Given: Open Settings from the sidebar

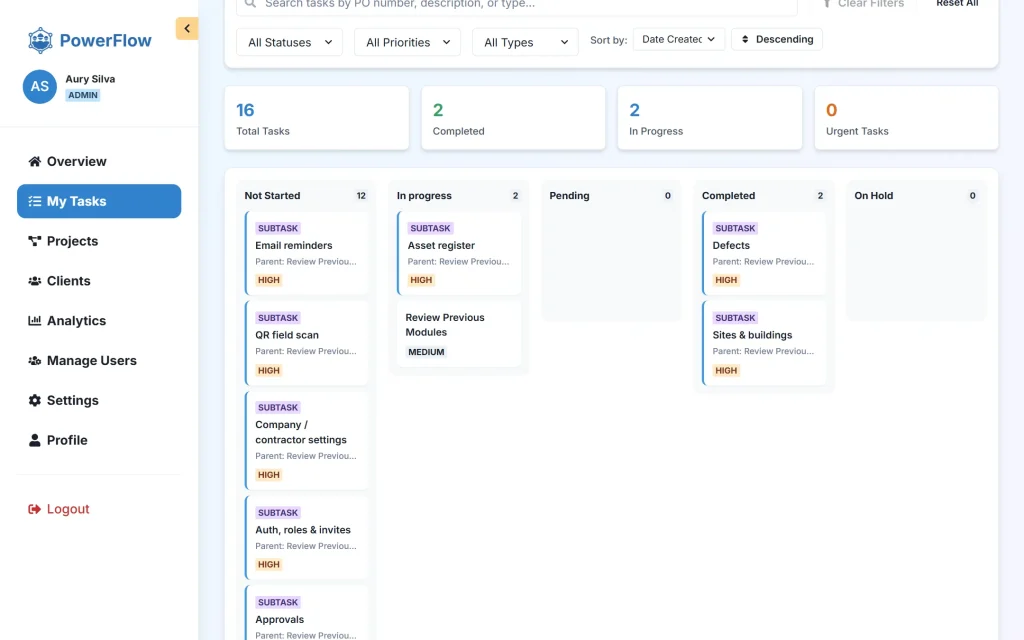Looking at the screenshot, I should [x=99, y=400].
